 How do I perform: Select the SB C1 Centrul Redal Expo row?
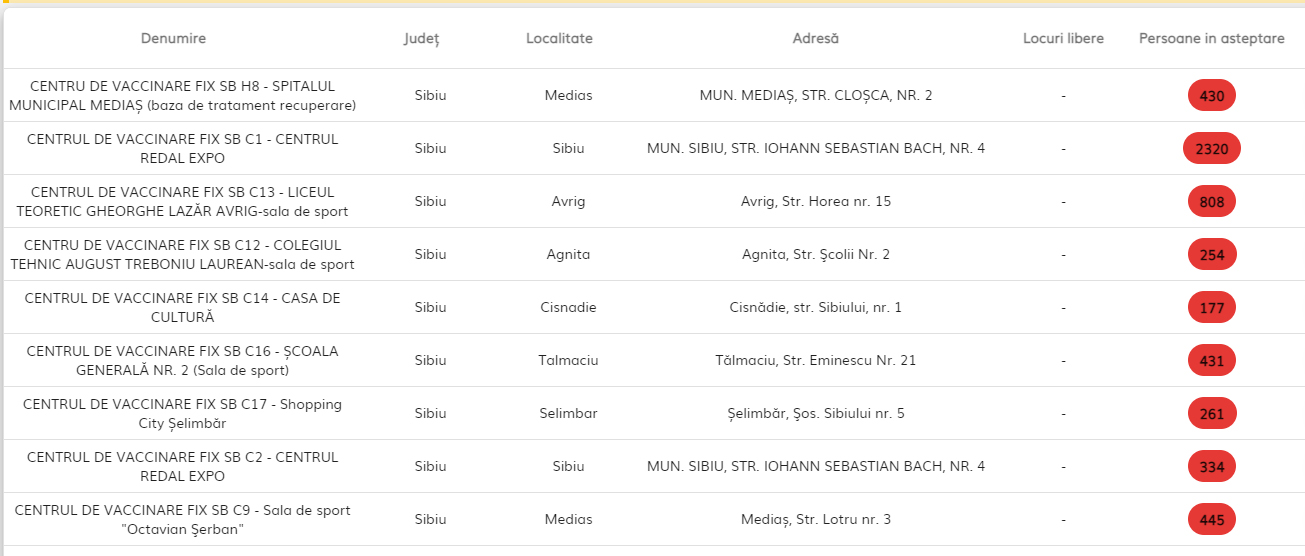click(652, 148)
